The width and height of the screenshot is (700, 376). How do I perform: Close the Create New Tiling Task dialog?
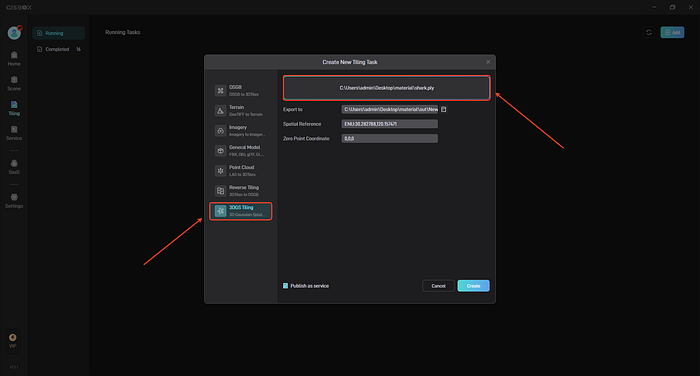tap(488, 62)
